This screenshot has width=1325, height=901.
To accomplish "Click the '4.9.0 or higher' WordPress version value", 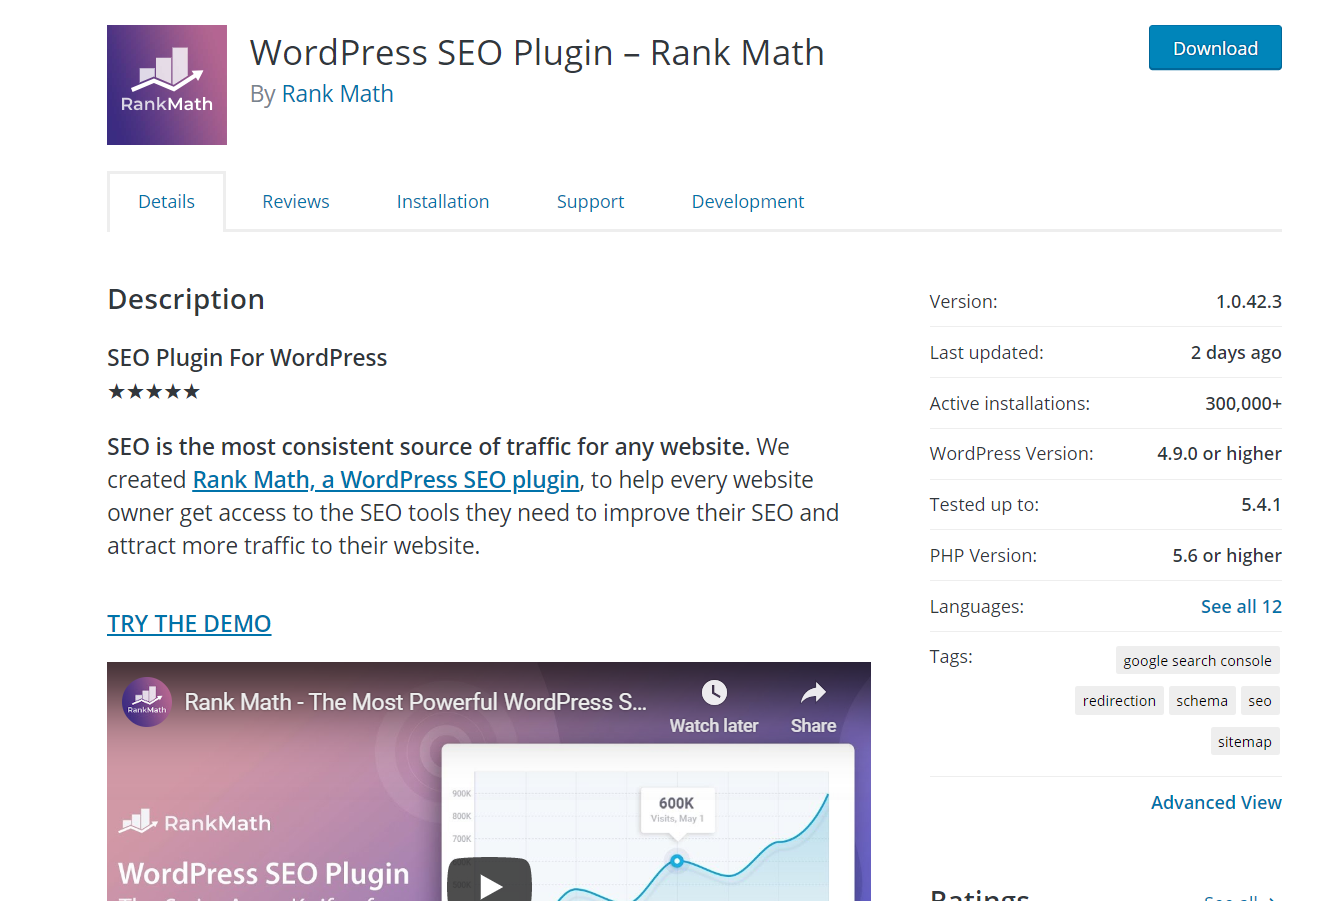I will pos(1219,453).
